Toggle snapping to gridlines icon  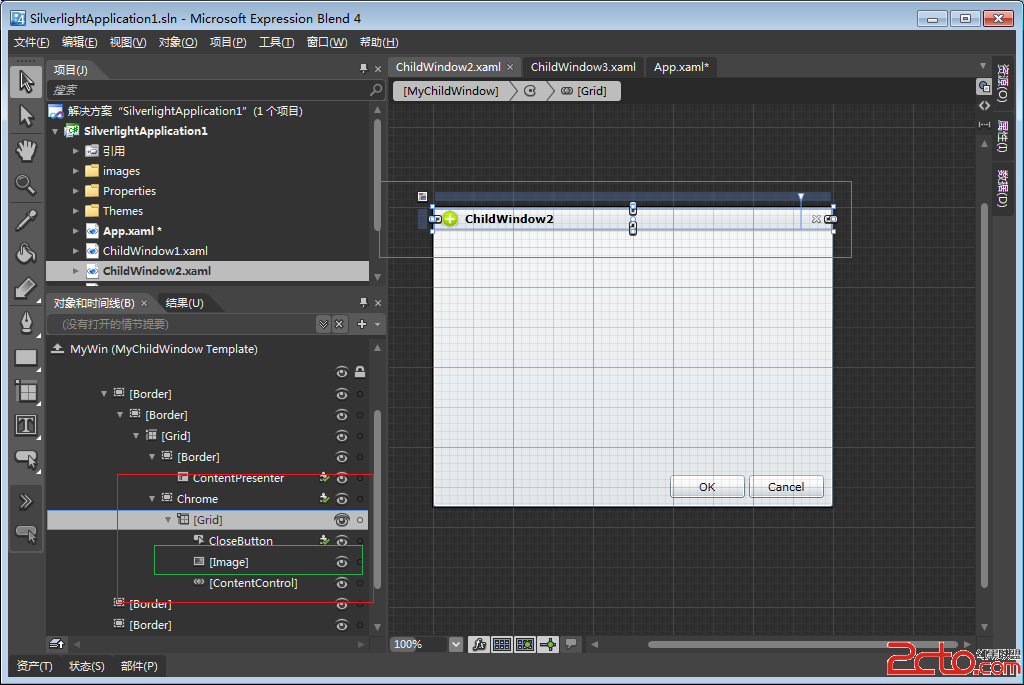click(524, 645)
